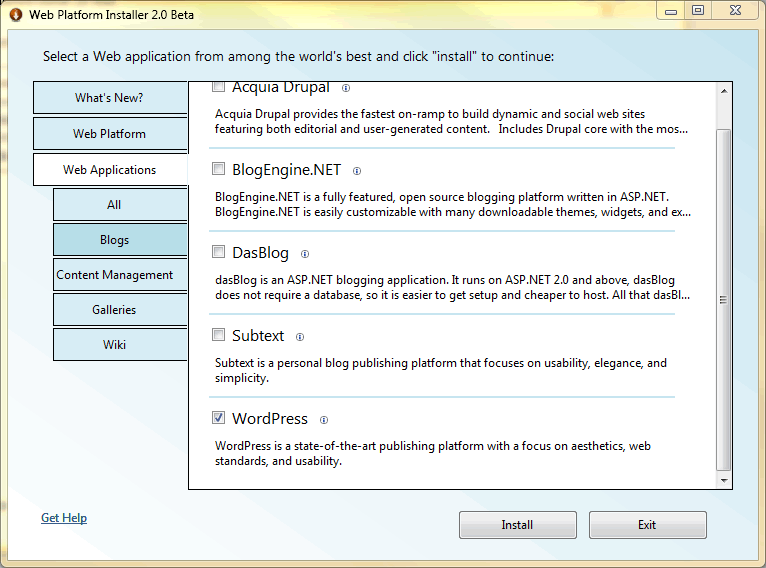
Task: Click the 'Acquia Drupal provides the fastest' description
Action: [451, 122]
